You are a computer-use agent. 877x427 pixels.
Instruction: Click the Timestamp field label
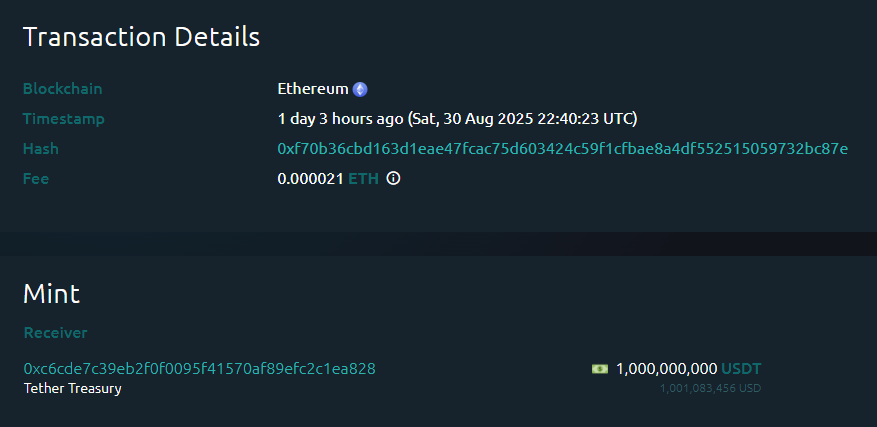(x=64, y=119)
